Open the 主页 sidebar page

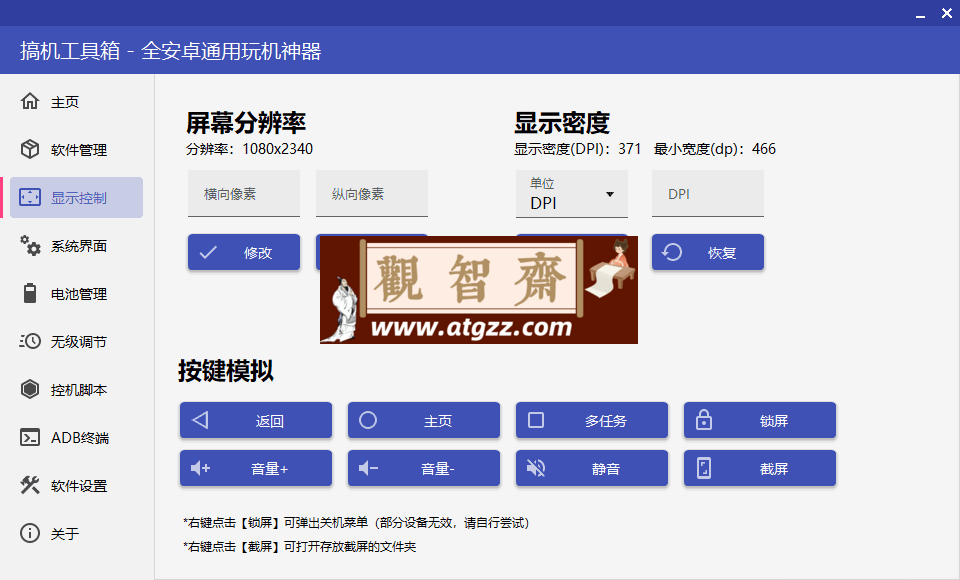pyautogui.click(x=77, y=101)
